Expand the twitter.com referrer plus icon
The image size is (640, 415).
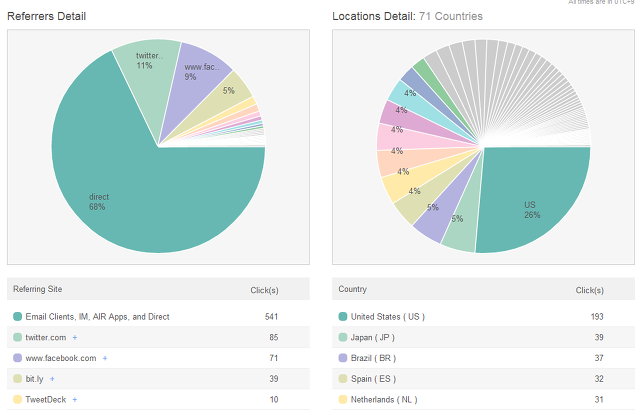pyautogui.click(x=74, y=338)
